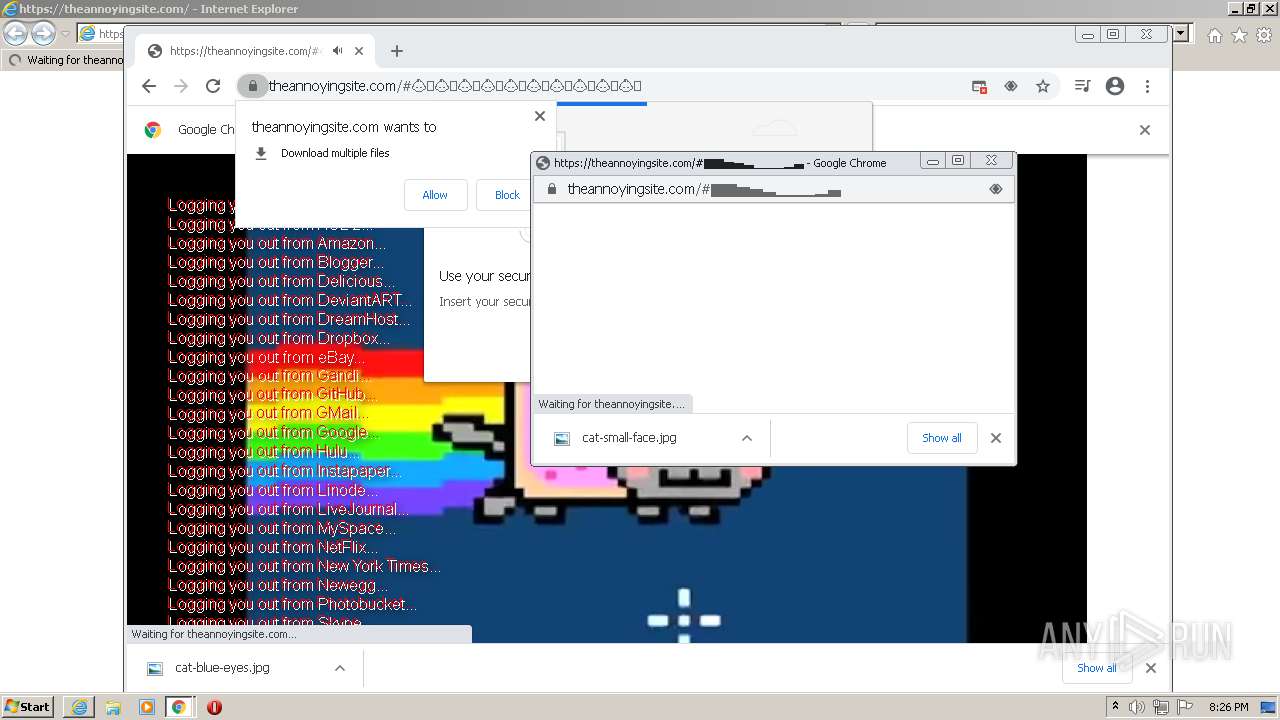Click the sensor icon in popup address bar
Viewport: 1280px width, 720px height.
(996, 189)
